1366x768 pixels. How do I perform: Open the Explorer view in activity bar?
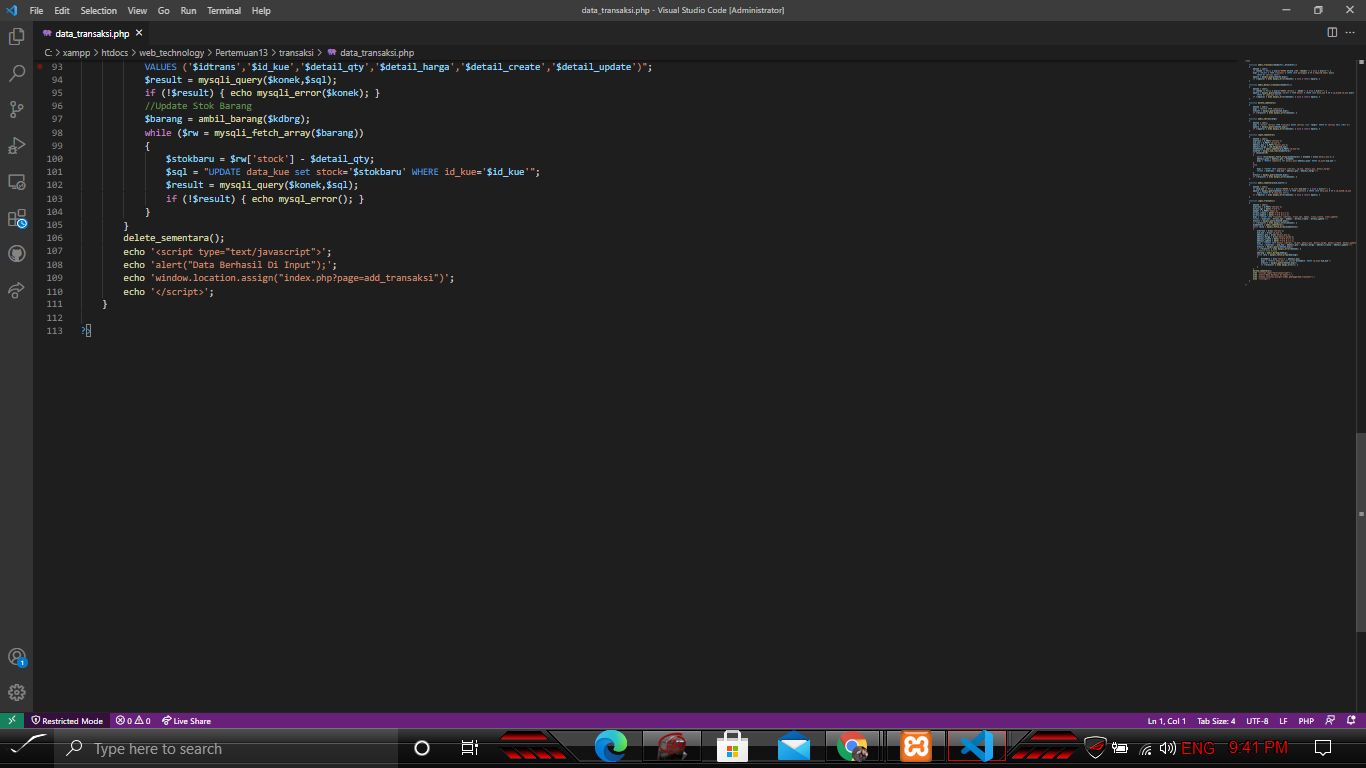click(x=16, y=37)
